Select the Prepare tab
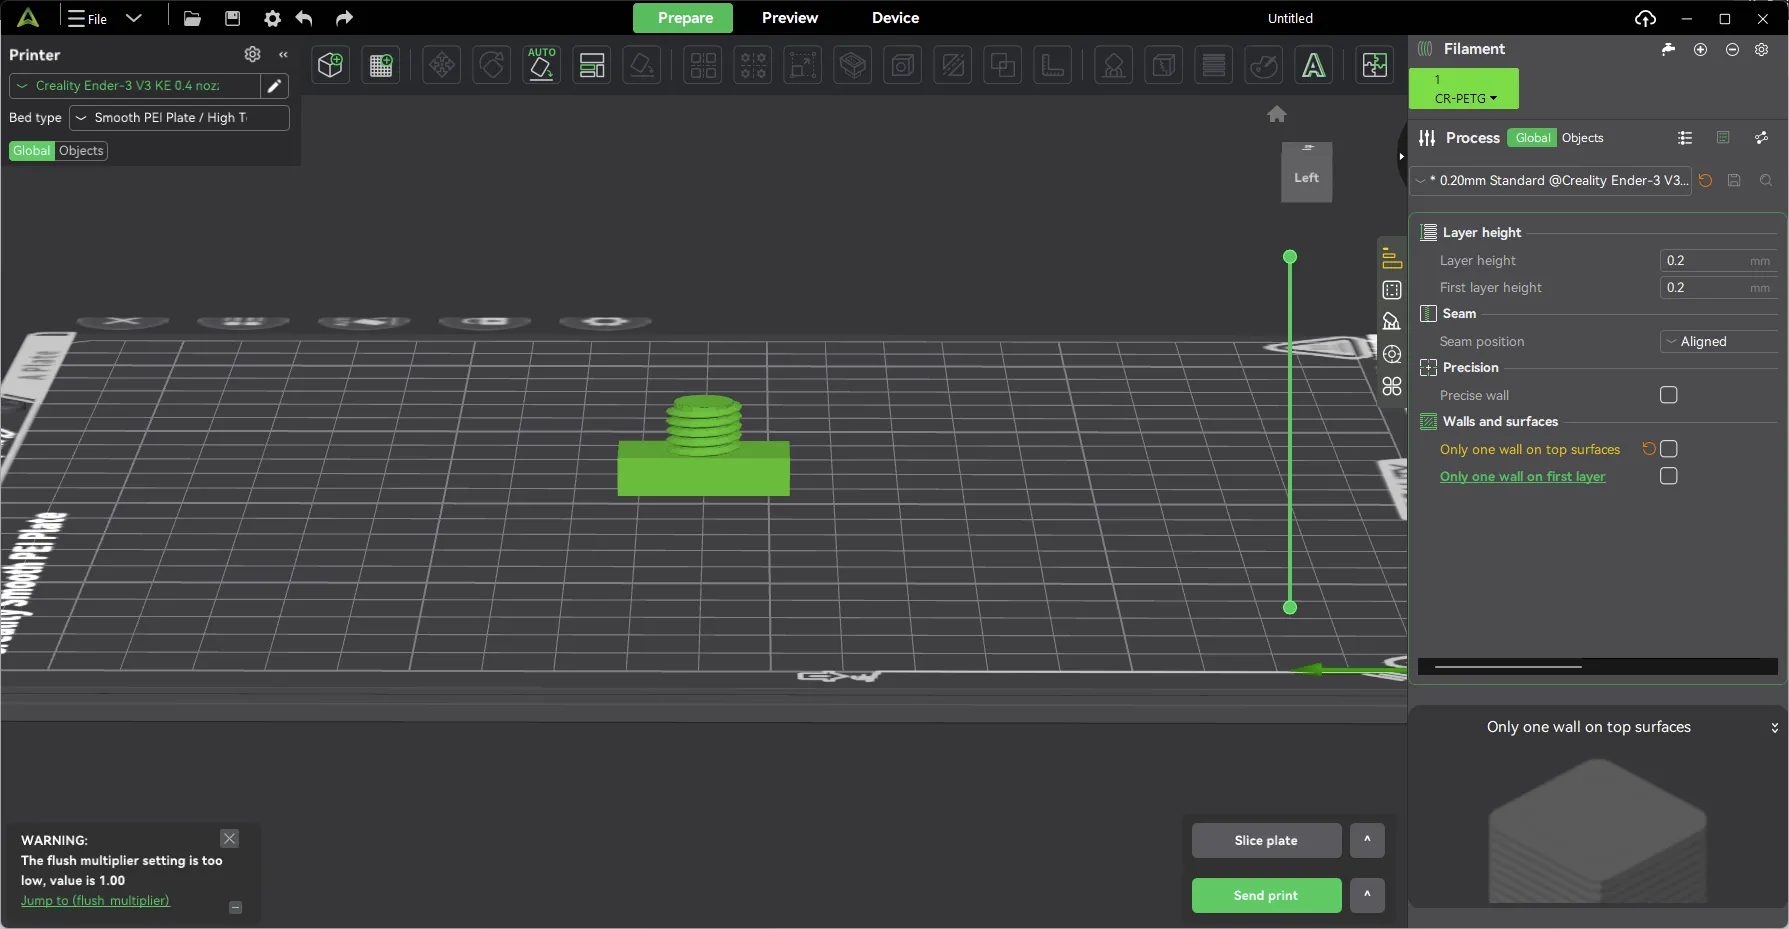Screen dimensions: 1789x929 [684, 18]
